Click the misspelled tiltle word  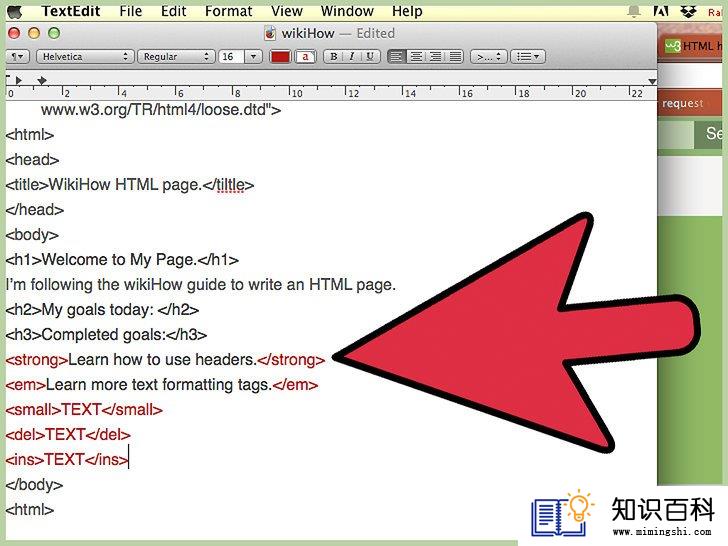point(231,185)
